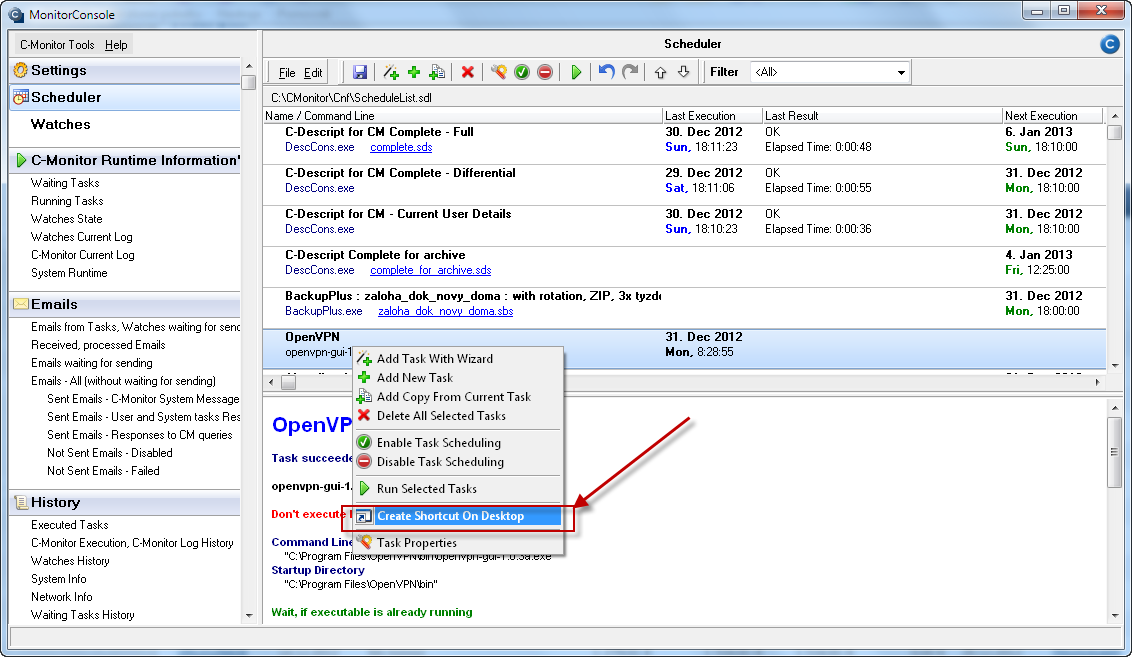Viewport: 1132px width, 657px height.
Task: Open Received, processed Emails in sidebar
Action: pos(98,345)
